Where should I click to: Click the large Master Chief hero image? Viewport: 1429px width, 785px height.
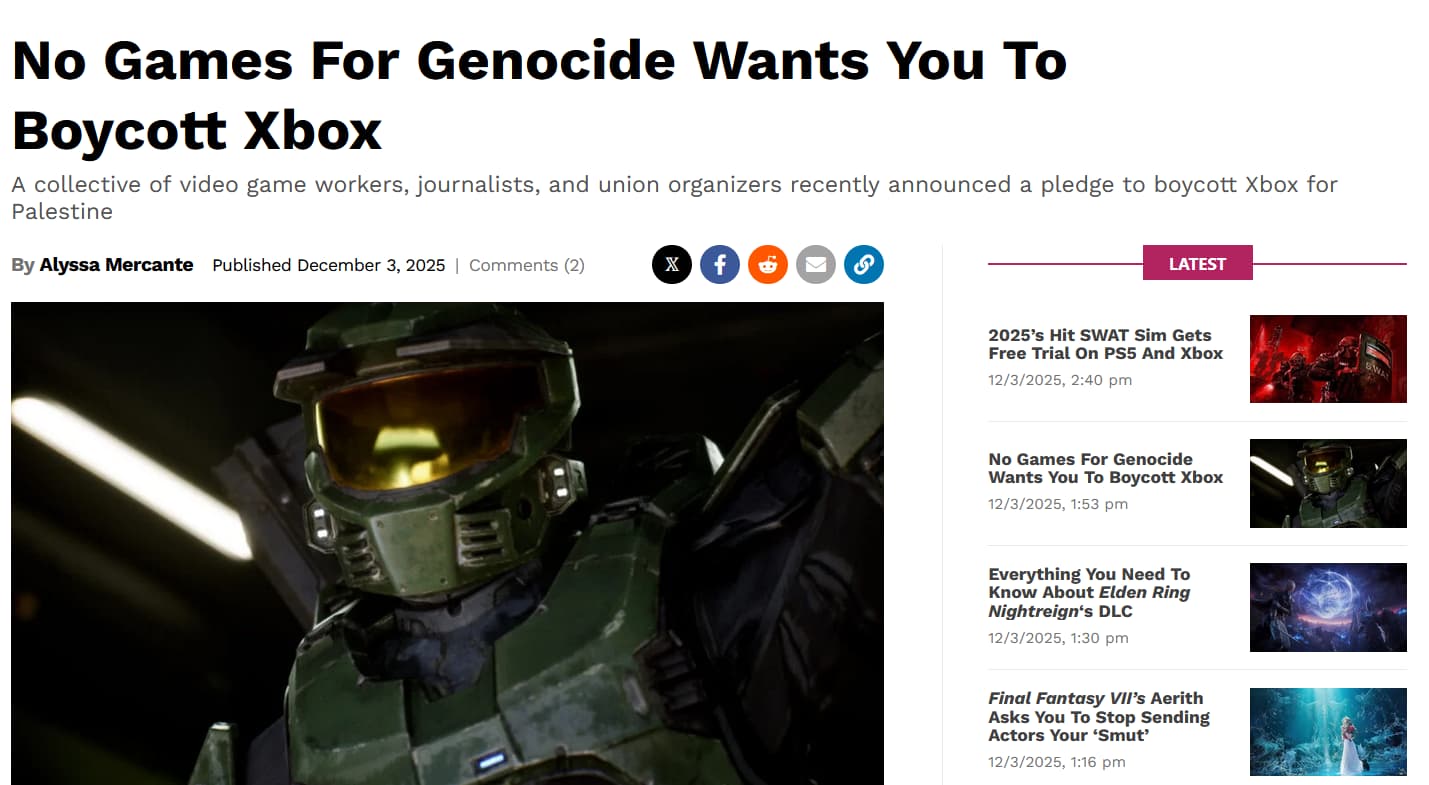click(447, 543)
